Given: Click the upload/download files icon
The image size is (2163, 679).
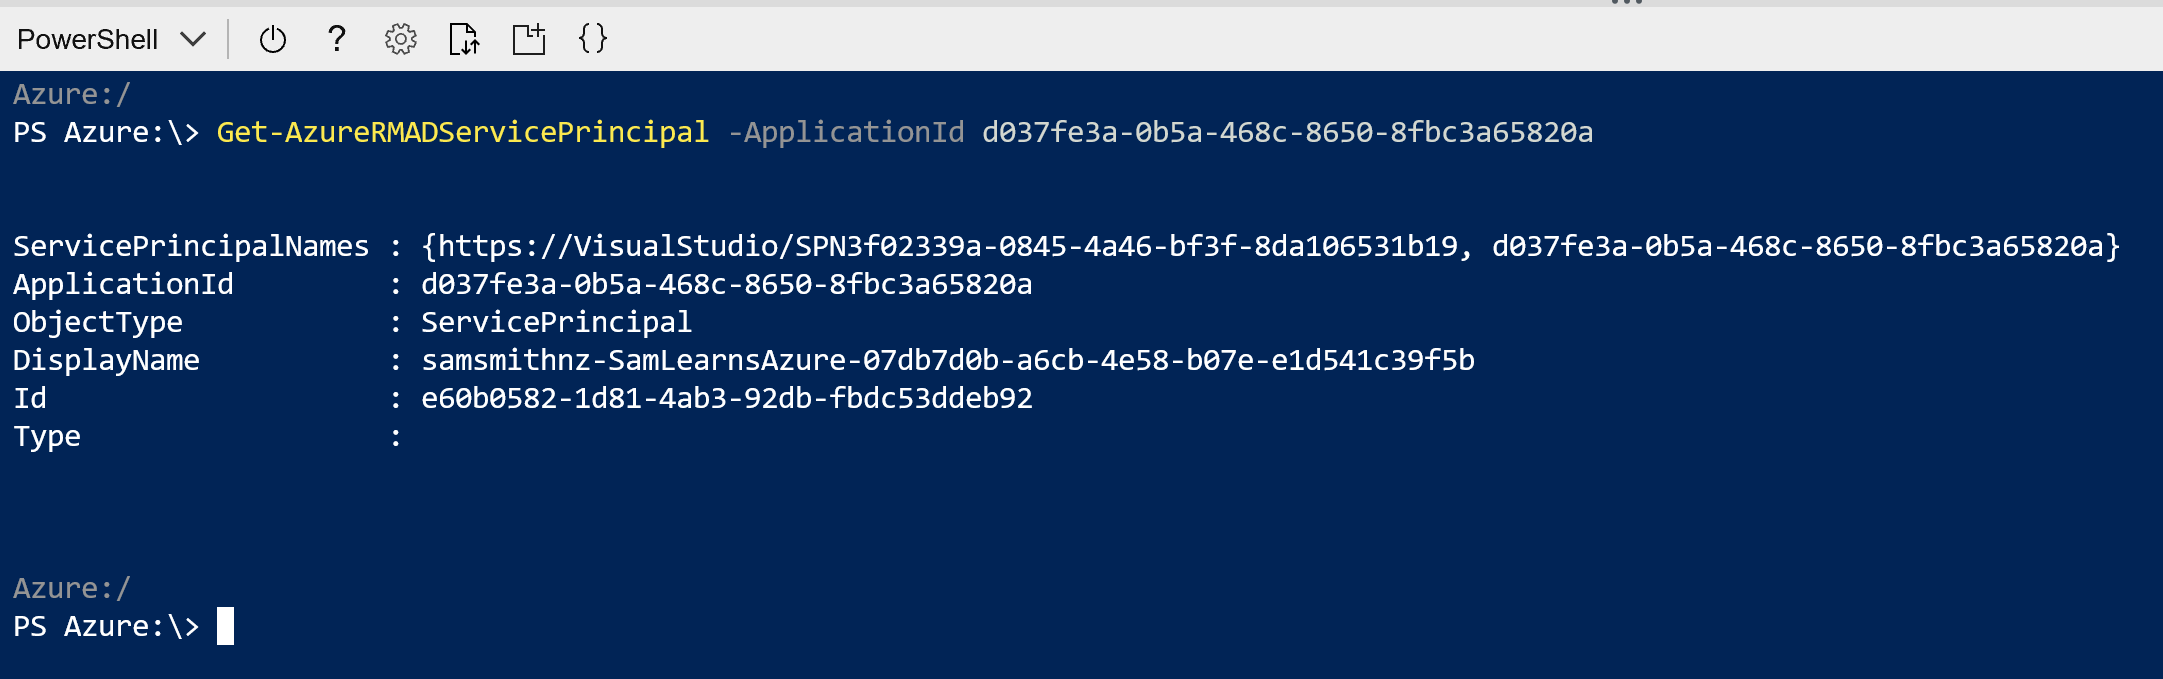Looking at the screenshot, I should tap(464, 40).
